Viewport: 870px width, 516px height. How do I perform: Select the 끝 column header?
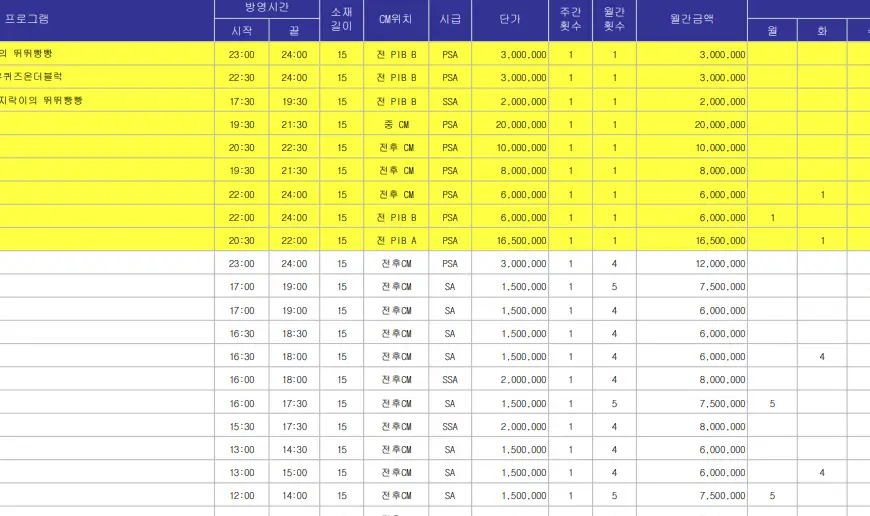click(294, 31)
